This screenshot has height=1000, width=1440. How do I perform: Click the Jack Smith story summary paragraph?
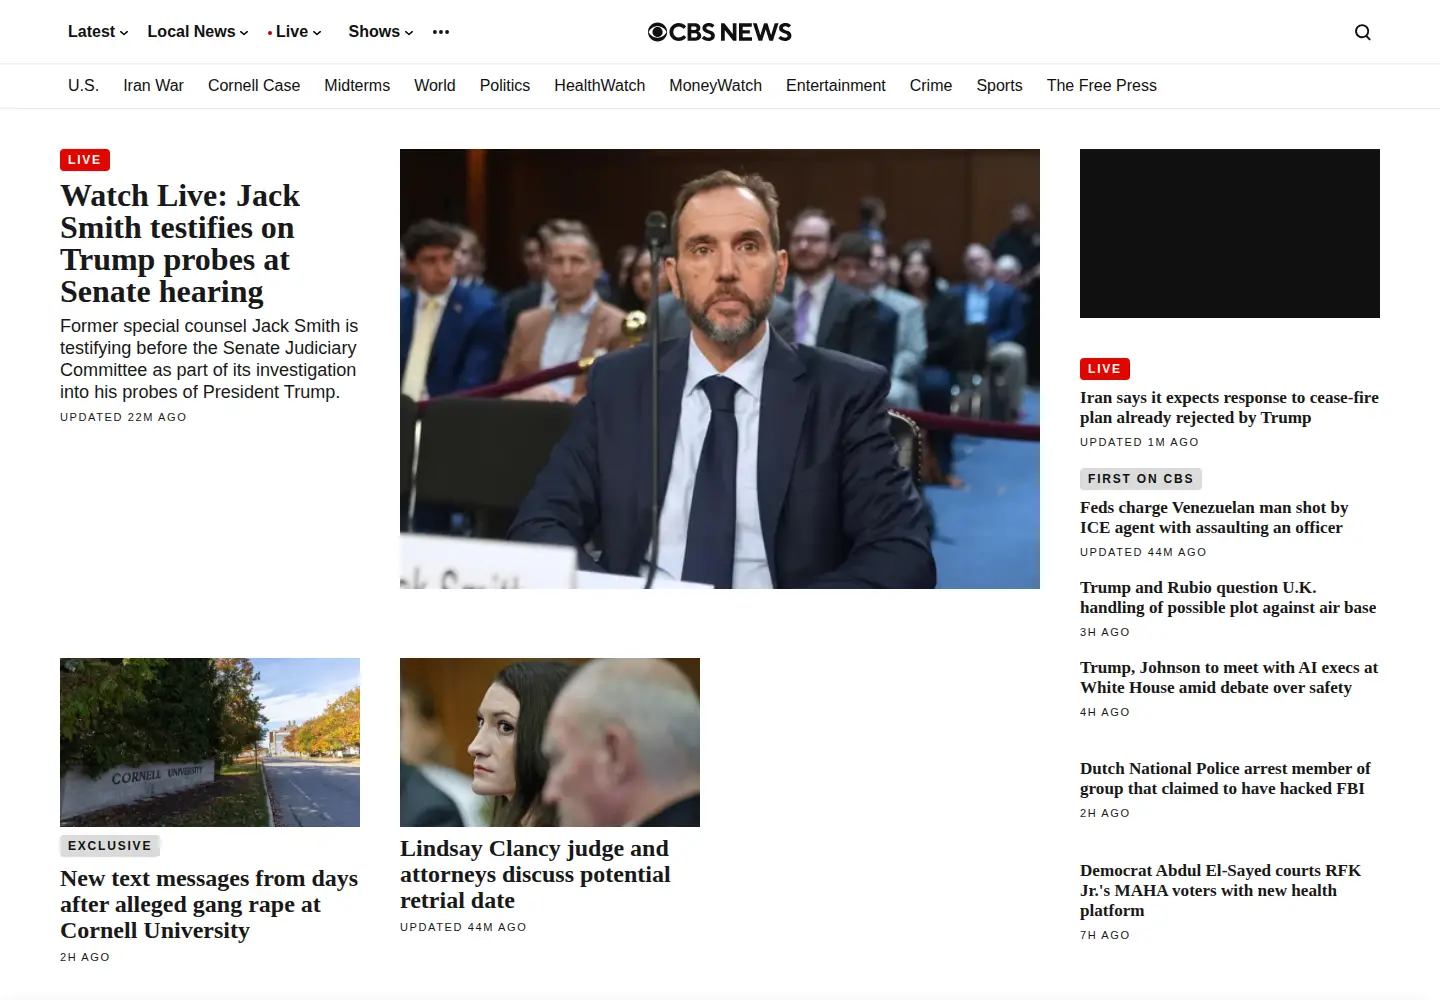(209, 359)
